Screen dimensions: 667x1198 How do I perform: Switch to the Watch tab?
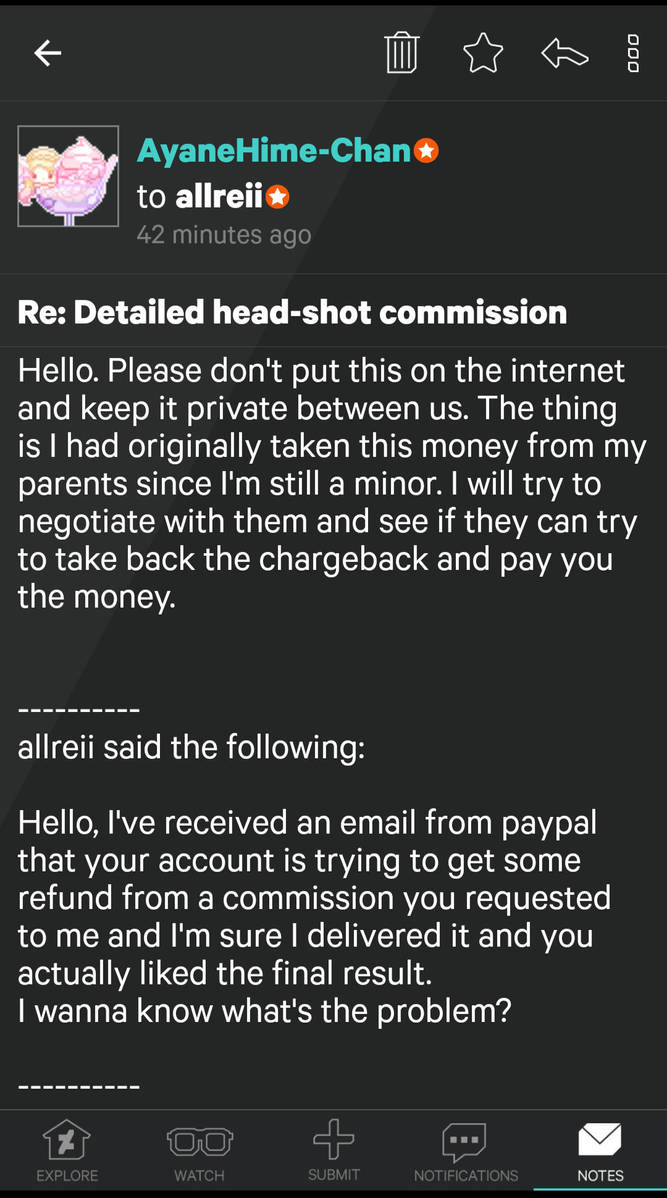pyautogui.click(x=199, y=1150)
